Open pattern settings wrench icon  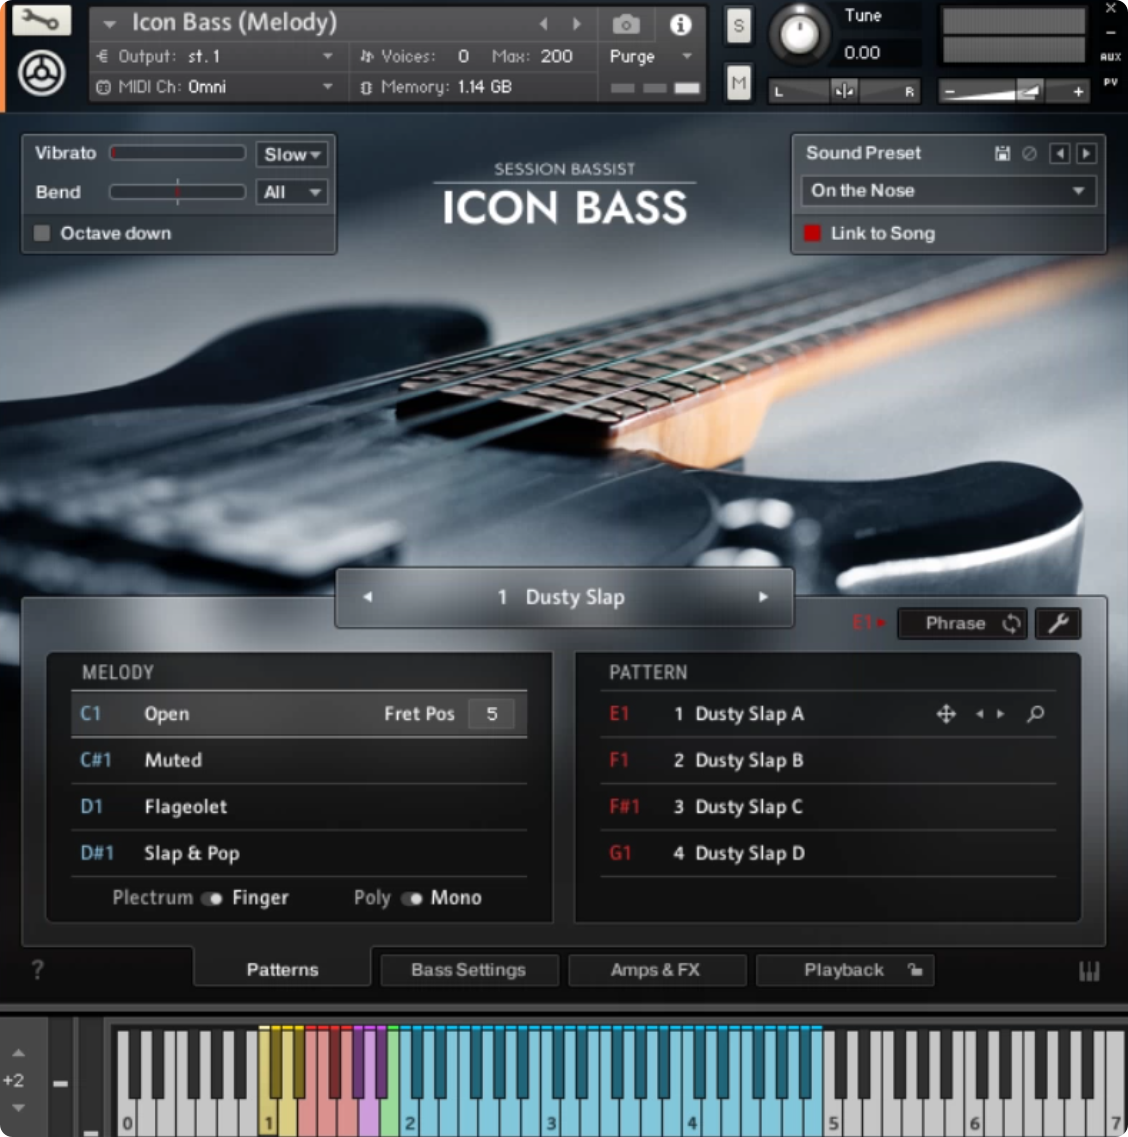pos(1058,624)
